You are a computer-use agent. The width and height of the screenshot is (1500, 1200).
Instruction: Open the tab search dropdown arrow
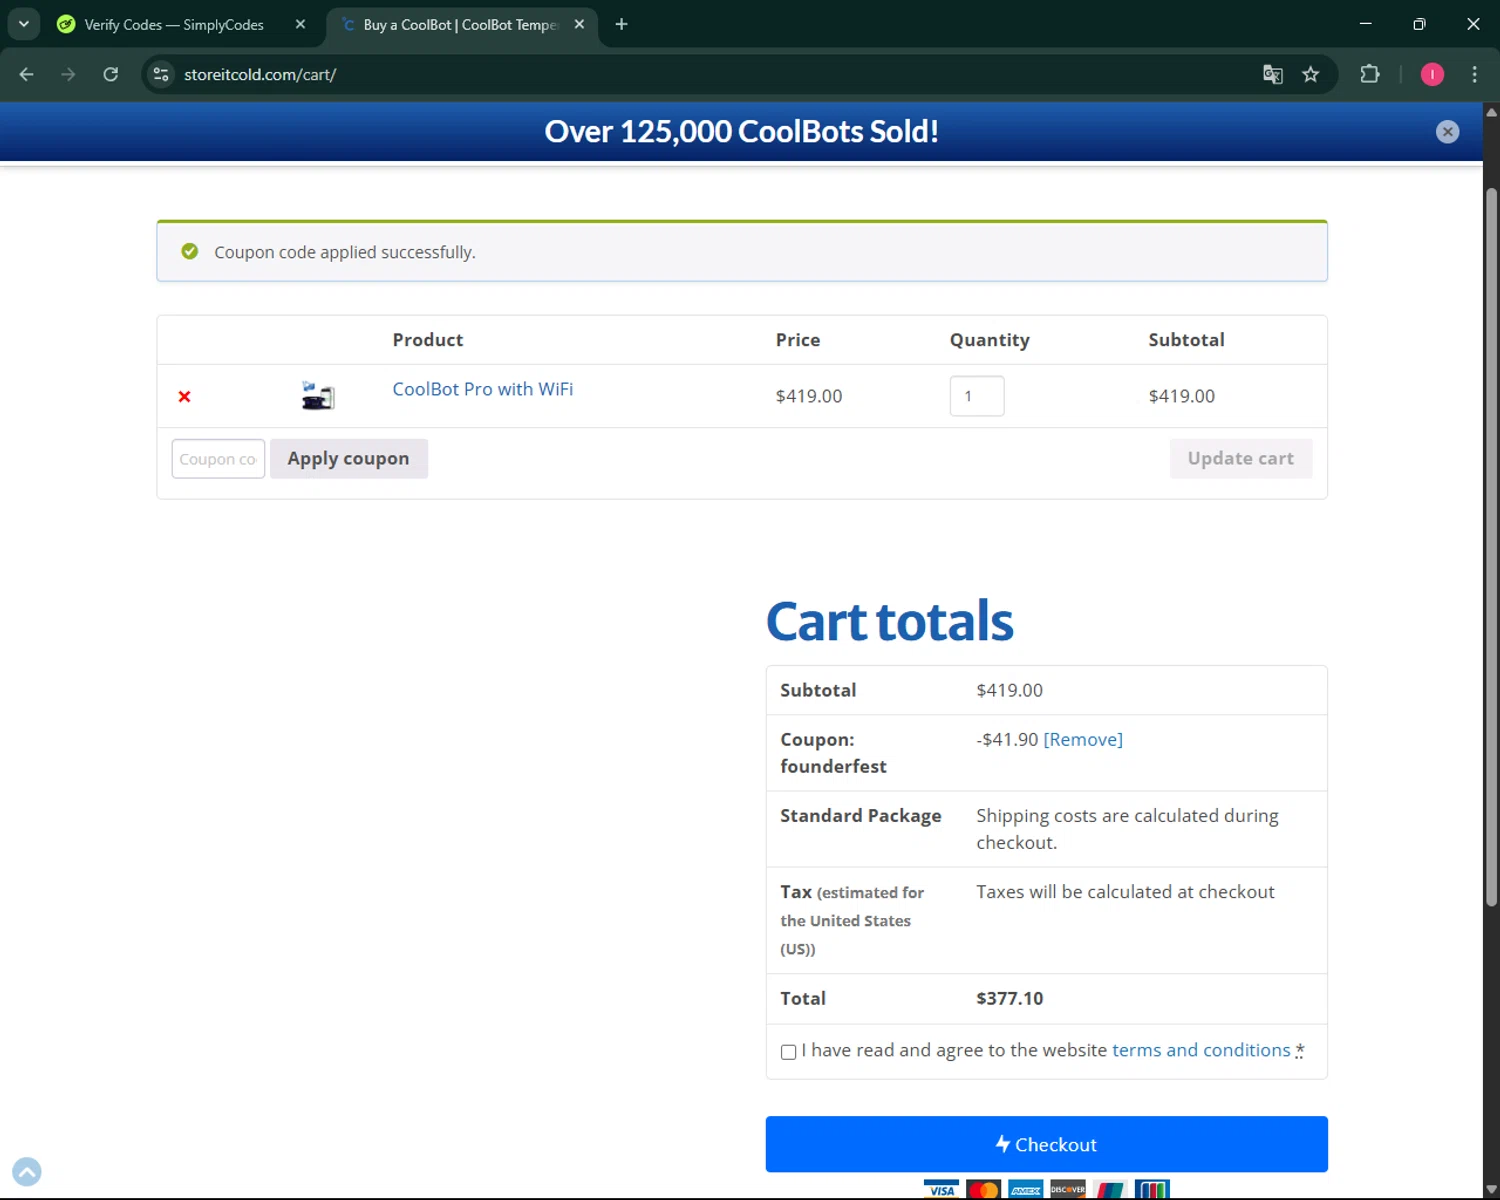(24, 24)
